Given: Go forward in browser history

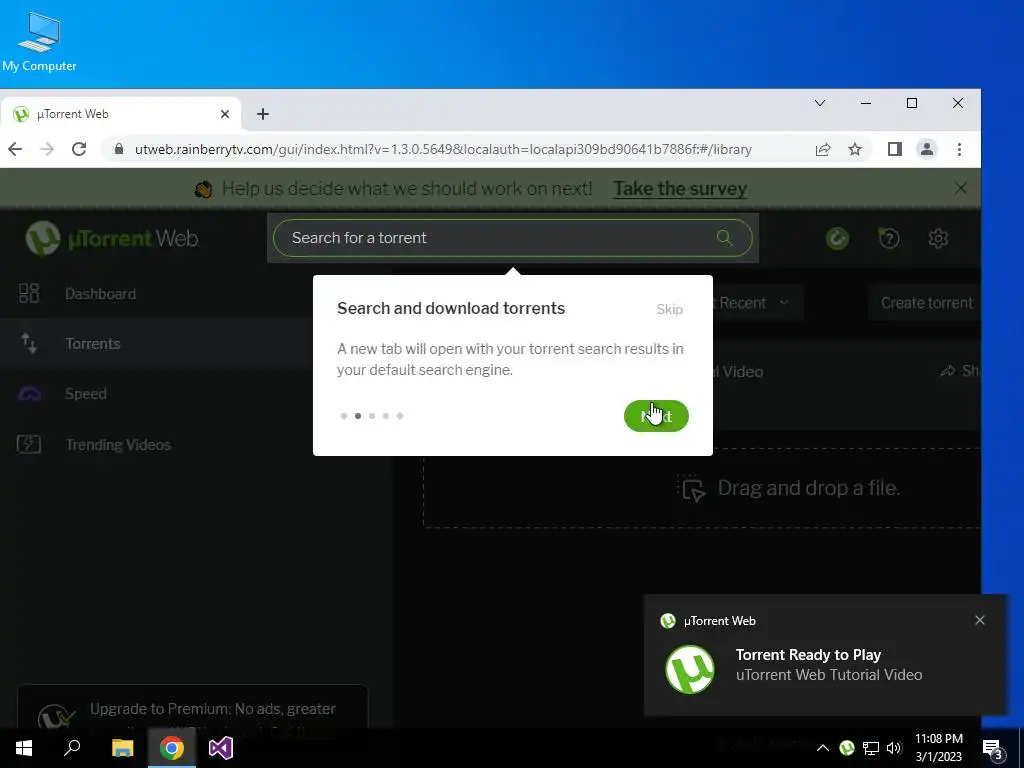Looking at the screenshot, I should [x=47, y=150].
